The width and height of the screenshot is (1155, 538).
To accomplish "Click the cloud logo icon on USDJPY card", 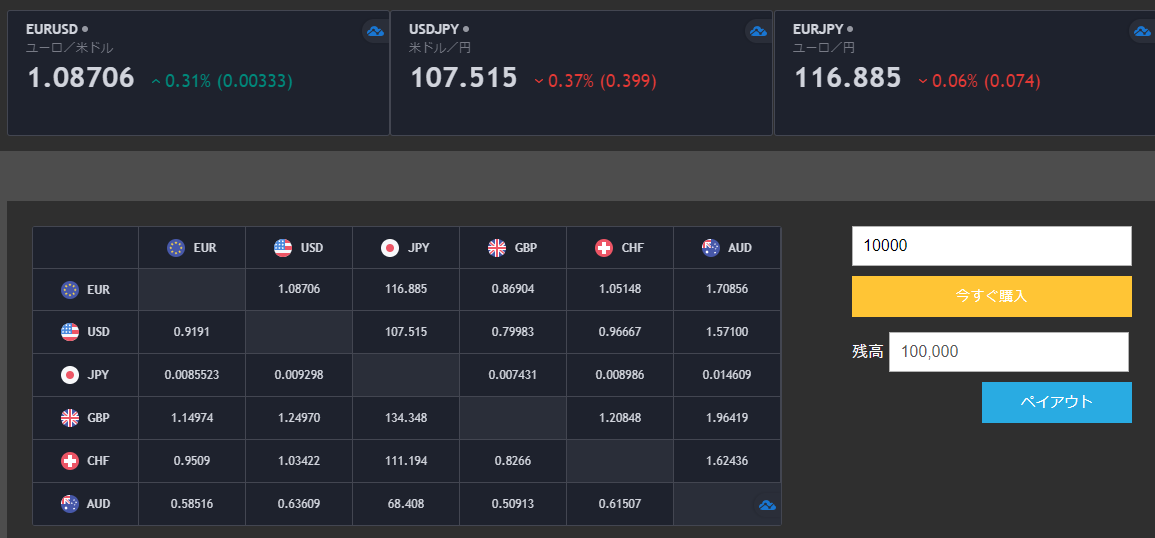I will [758, 32].
